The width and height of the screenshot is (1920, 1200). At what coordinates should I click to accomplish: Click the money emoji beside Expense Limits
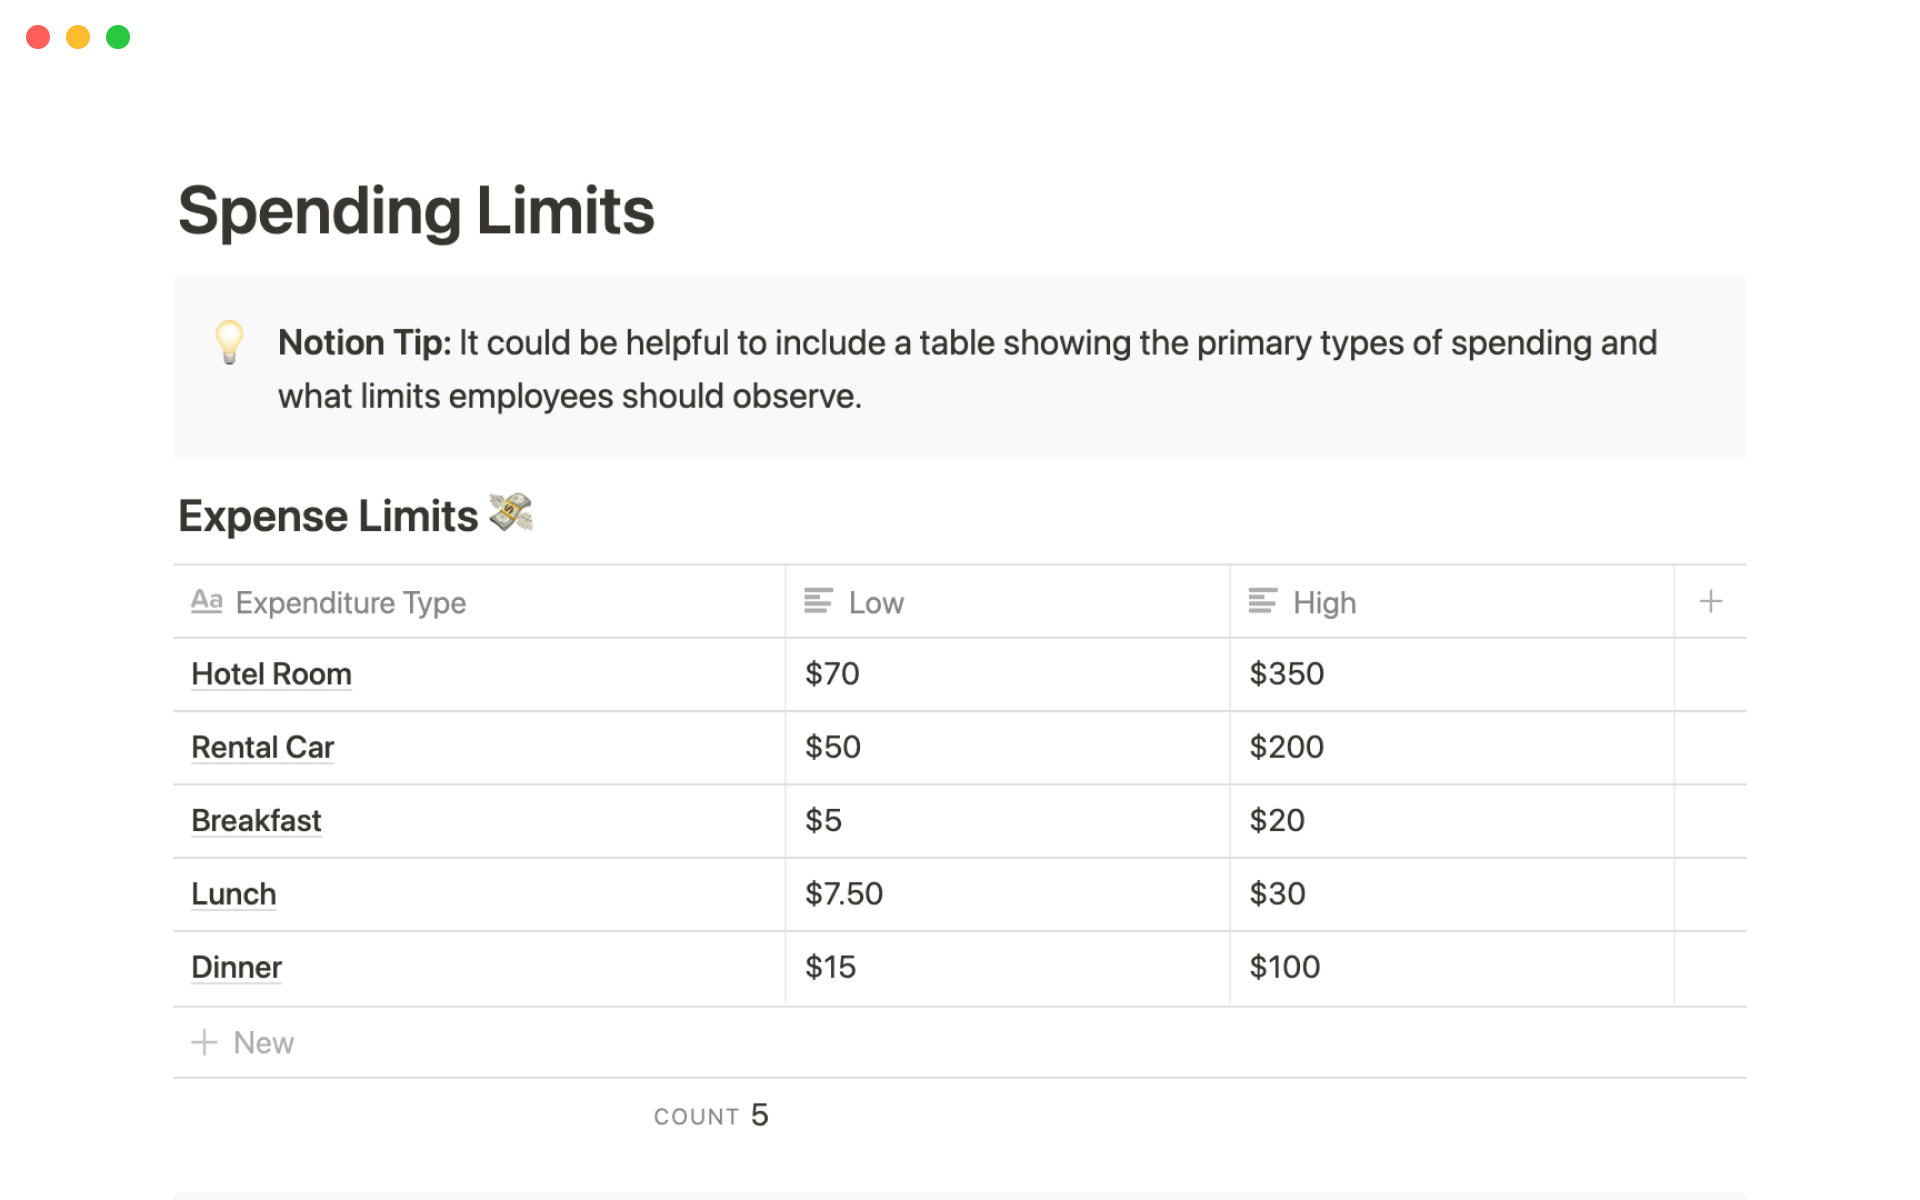[511, 513]
